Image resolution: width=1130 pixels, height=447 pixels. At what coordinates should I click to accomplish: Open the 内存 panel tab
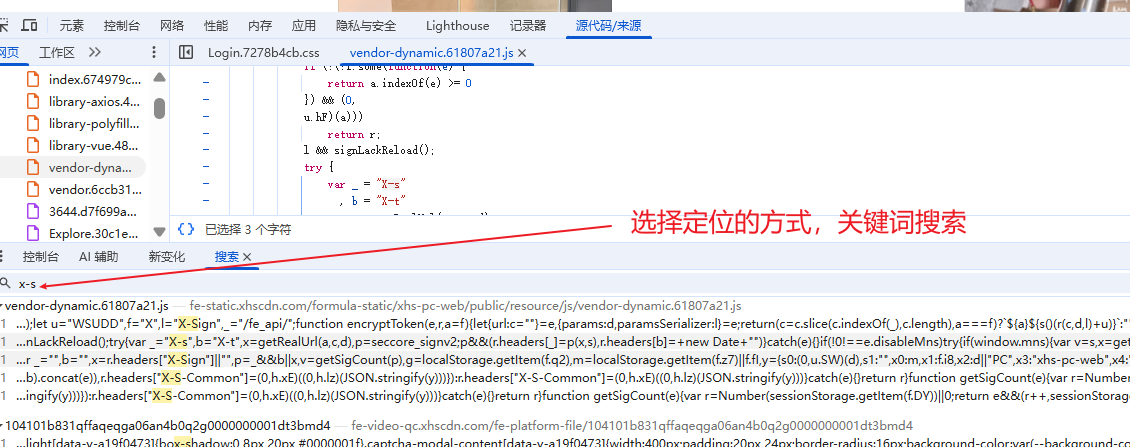(x=259, y=26)
